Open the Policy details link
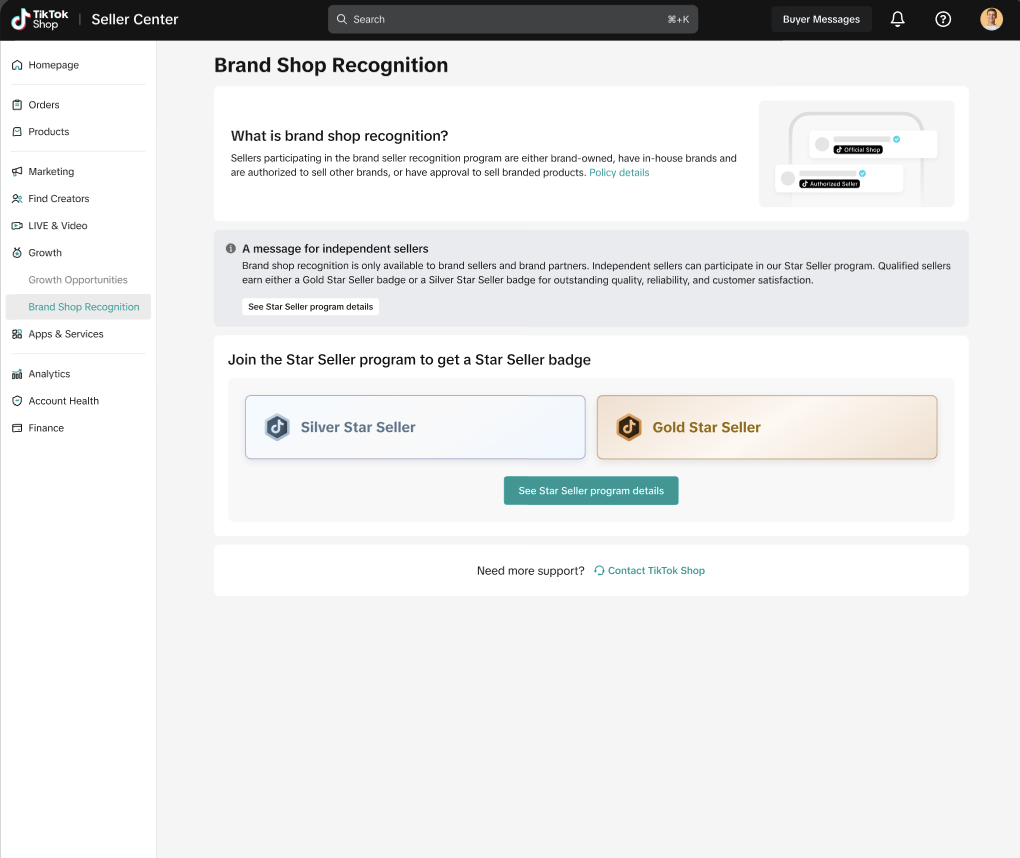The width and height of the screenshot is (1020, 858). coord(619,173)
